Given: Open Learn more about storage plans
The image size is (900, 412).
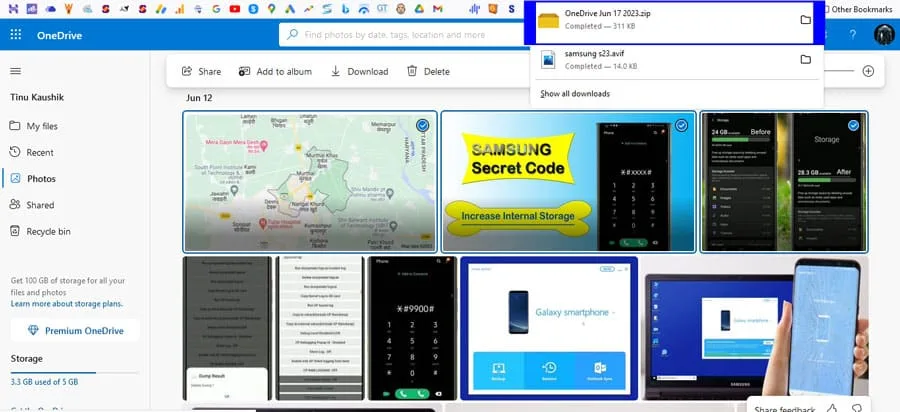Looking at the screenshot, I should [x=67, y=304].
